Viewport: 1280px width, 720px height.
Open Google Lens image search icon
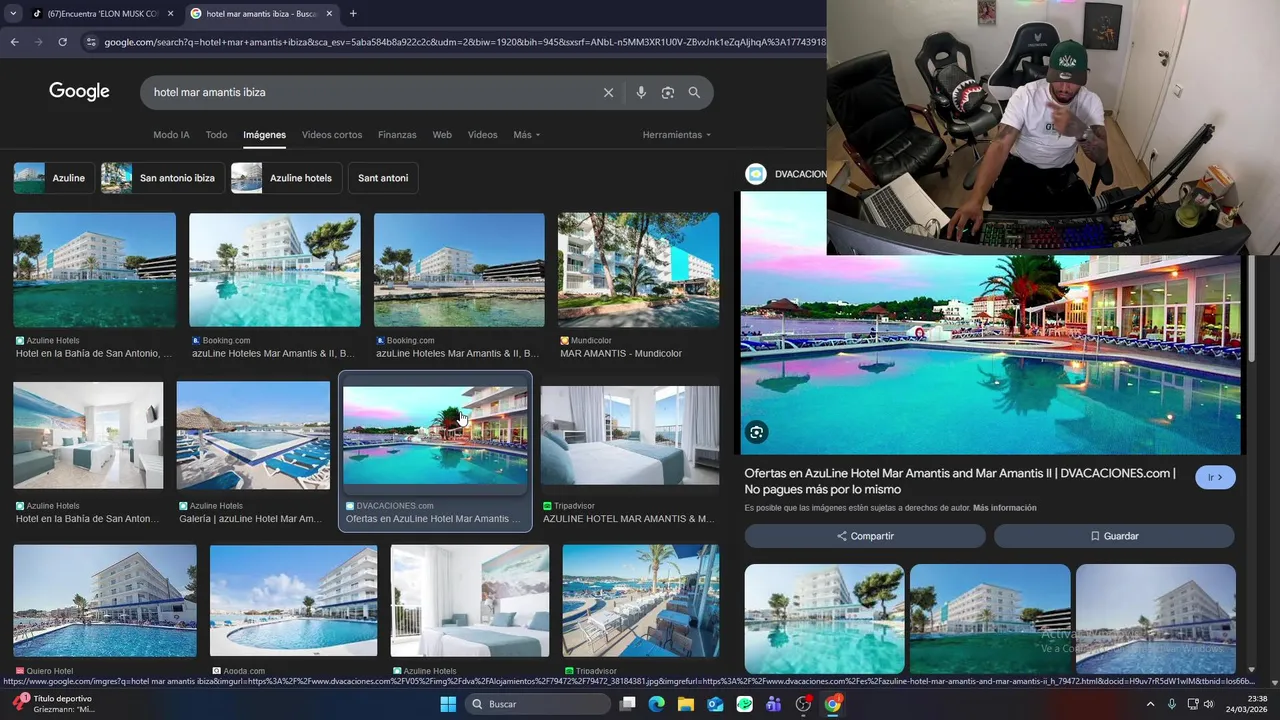point(668,92)
